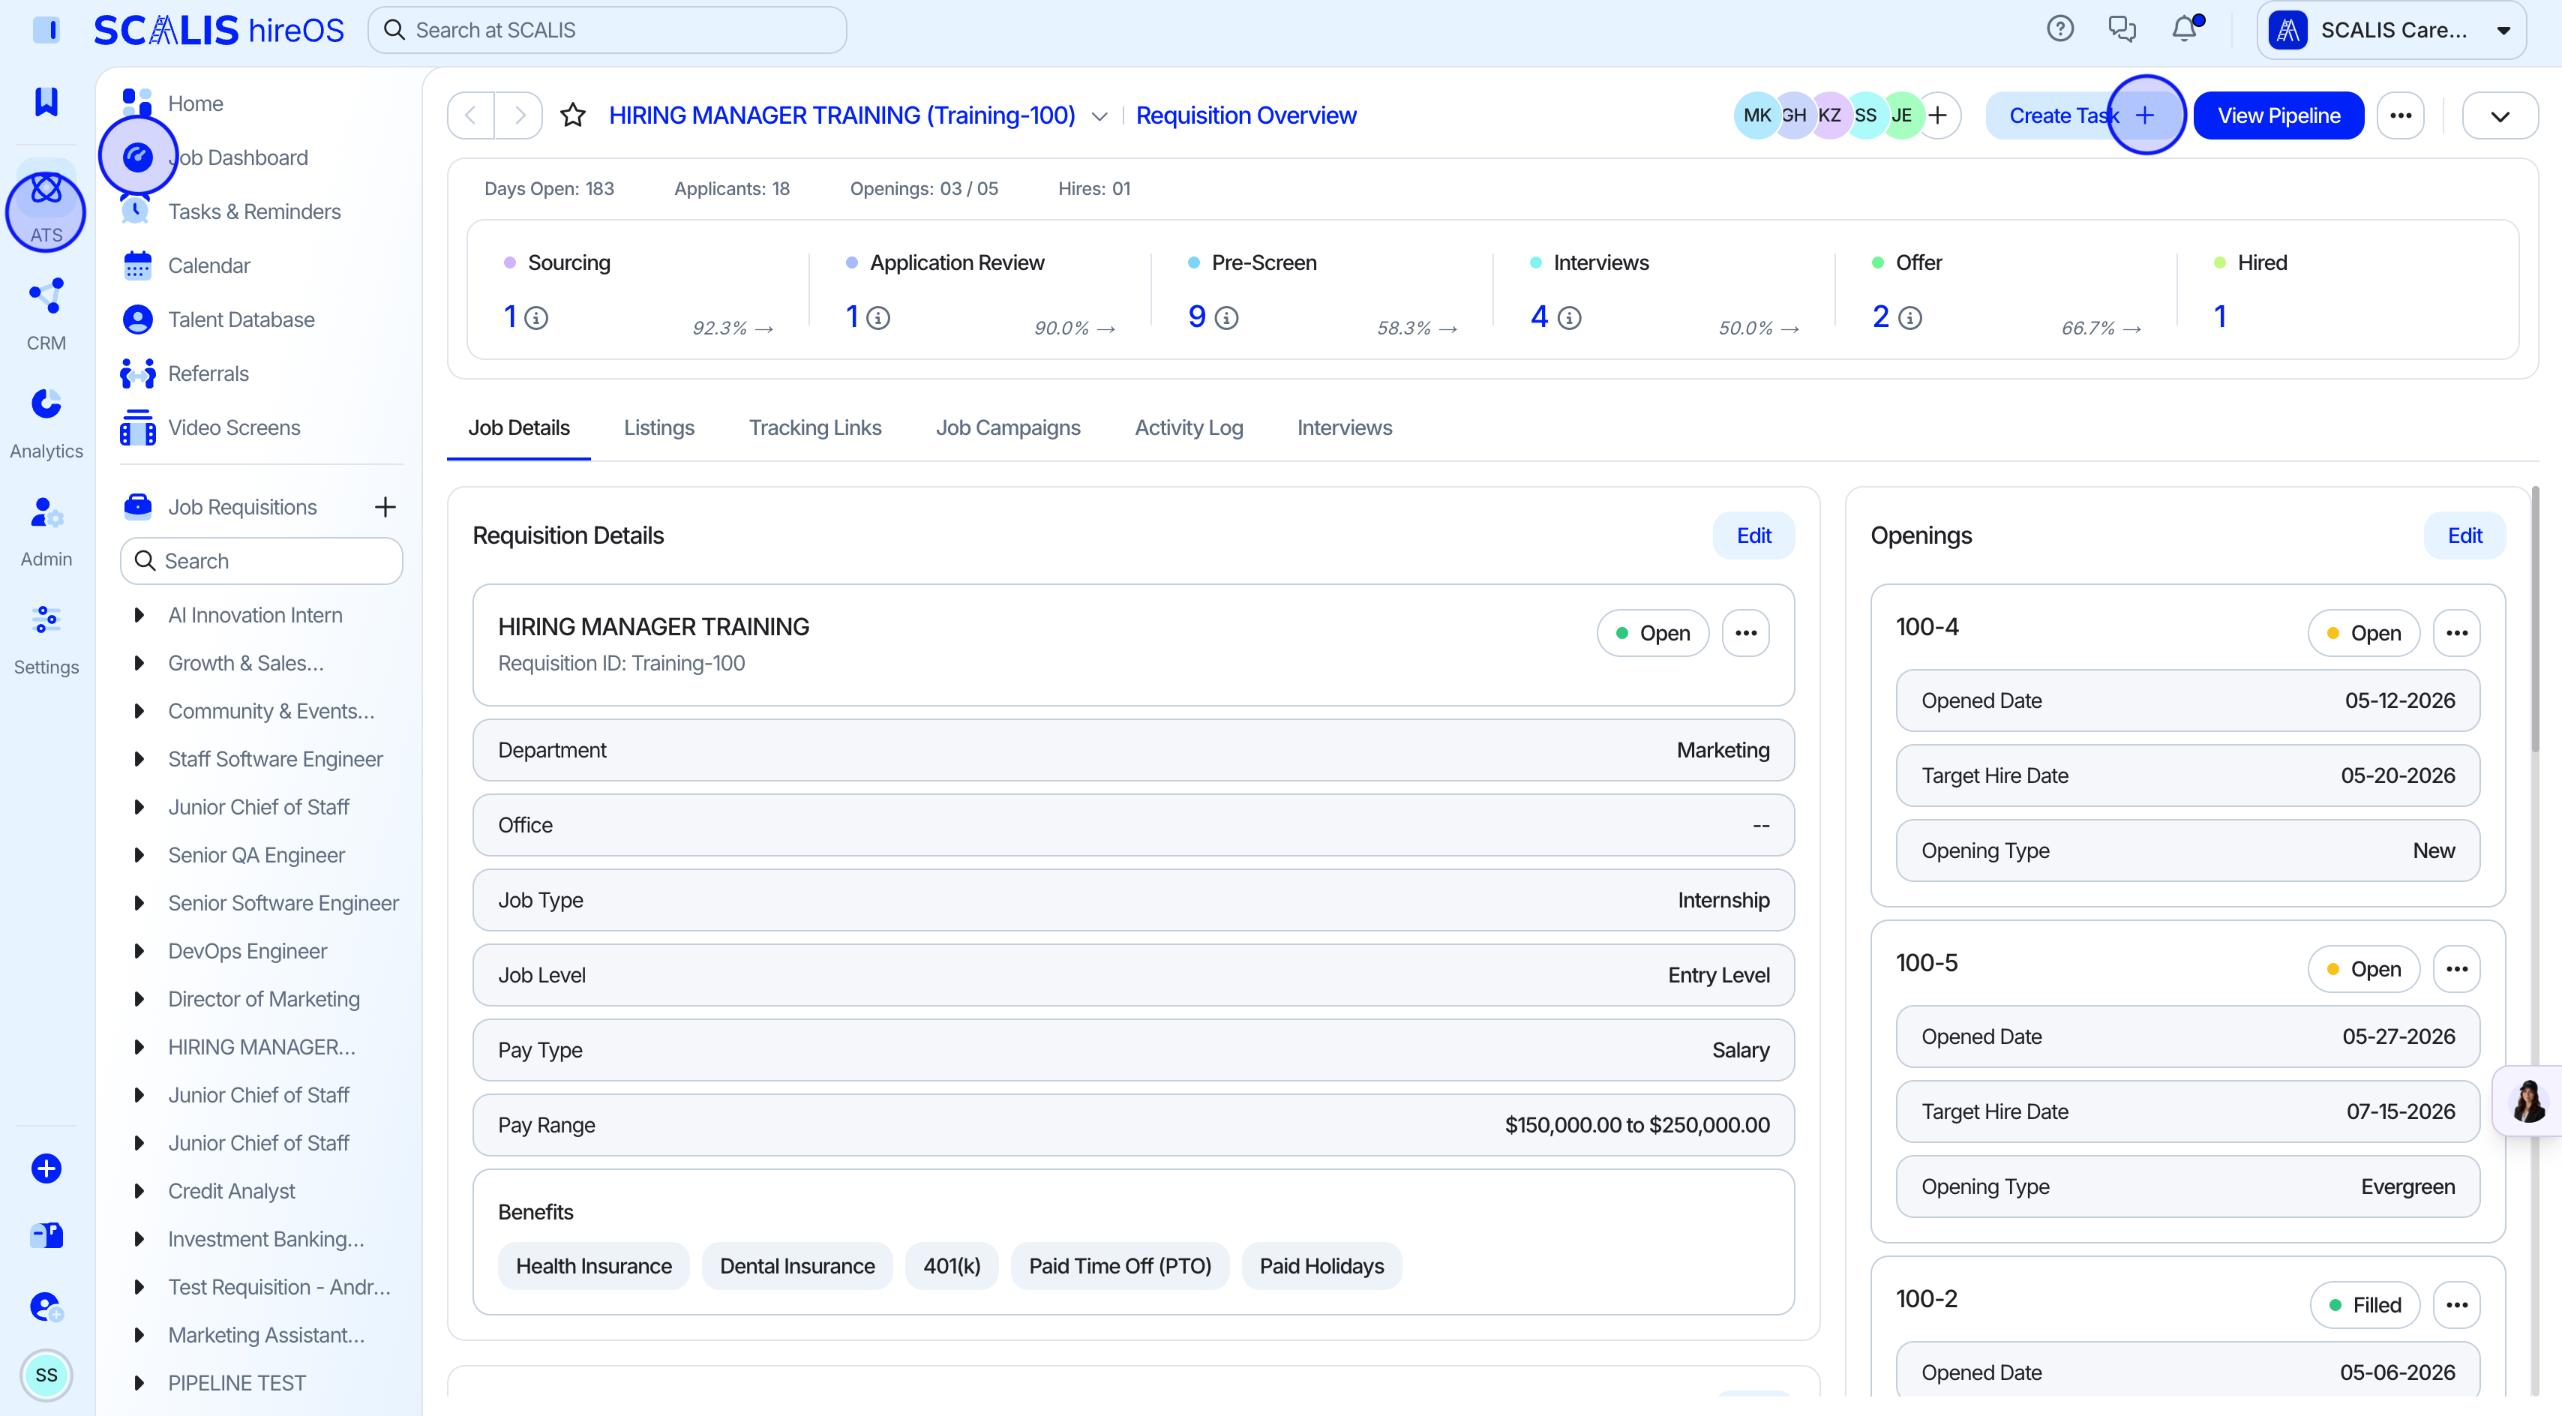
Task: Click the Openings panel vertical scrollbar
Action: [x=2534, y=620]
